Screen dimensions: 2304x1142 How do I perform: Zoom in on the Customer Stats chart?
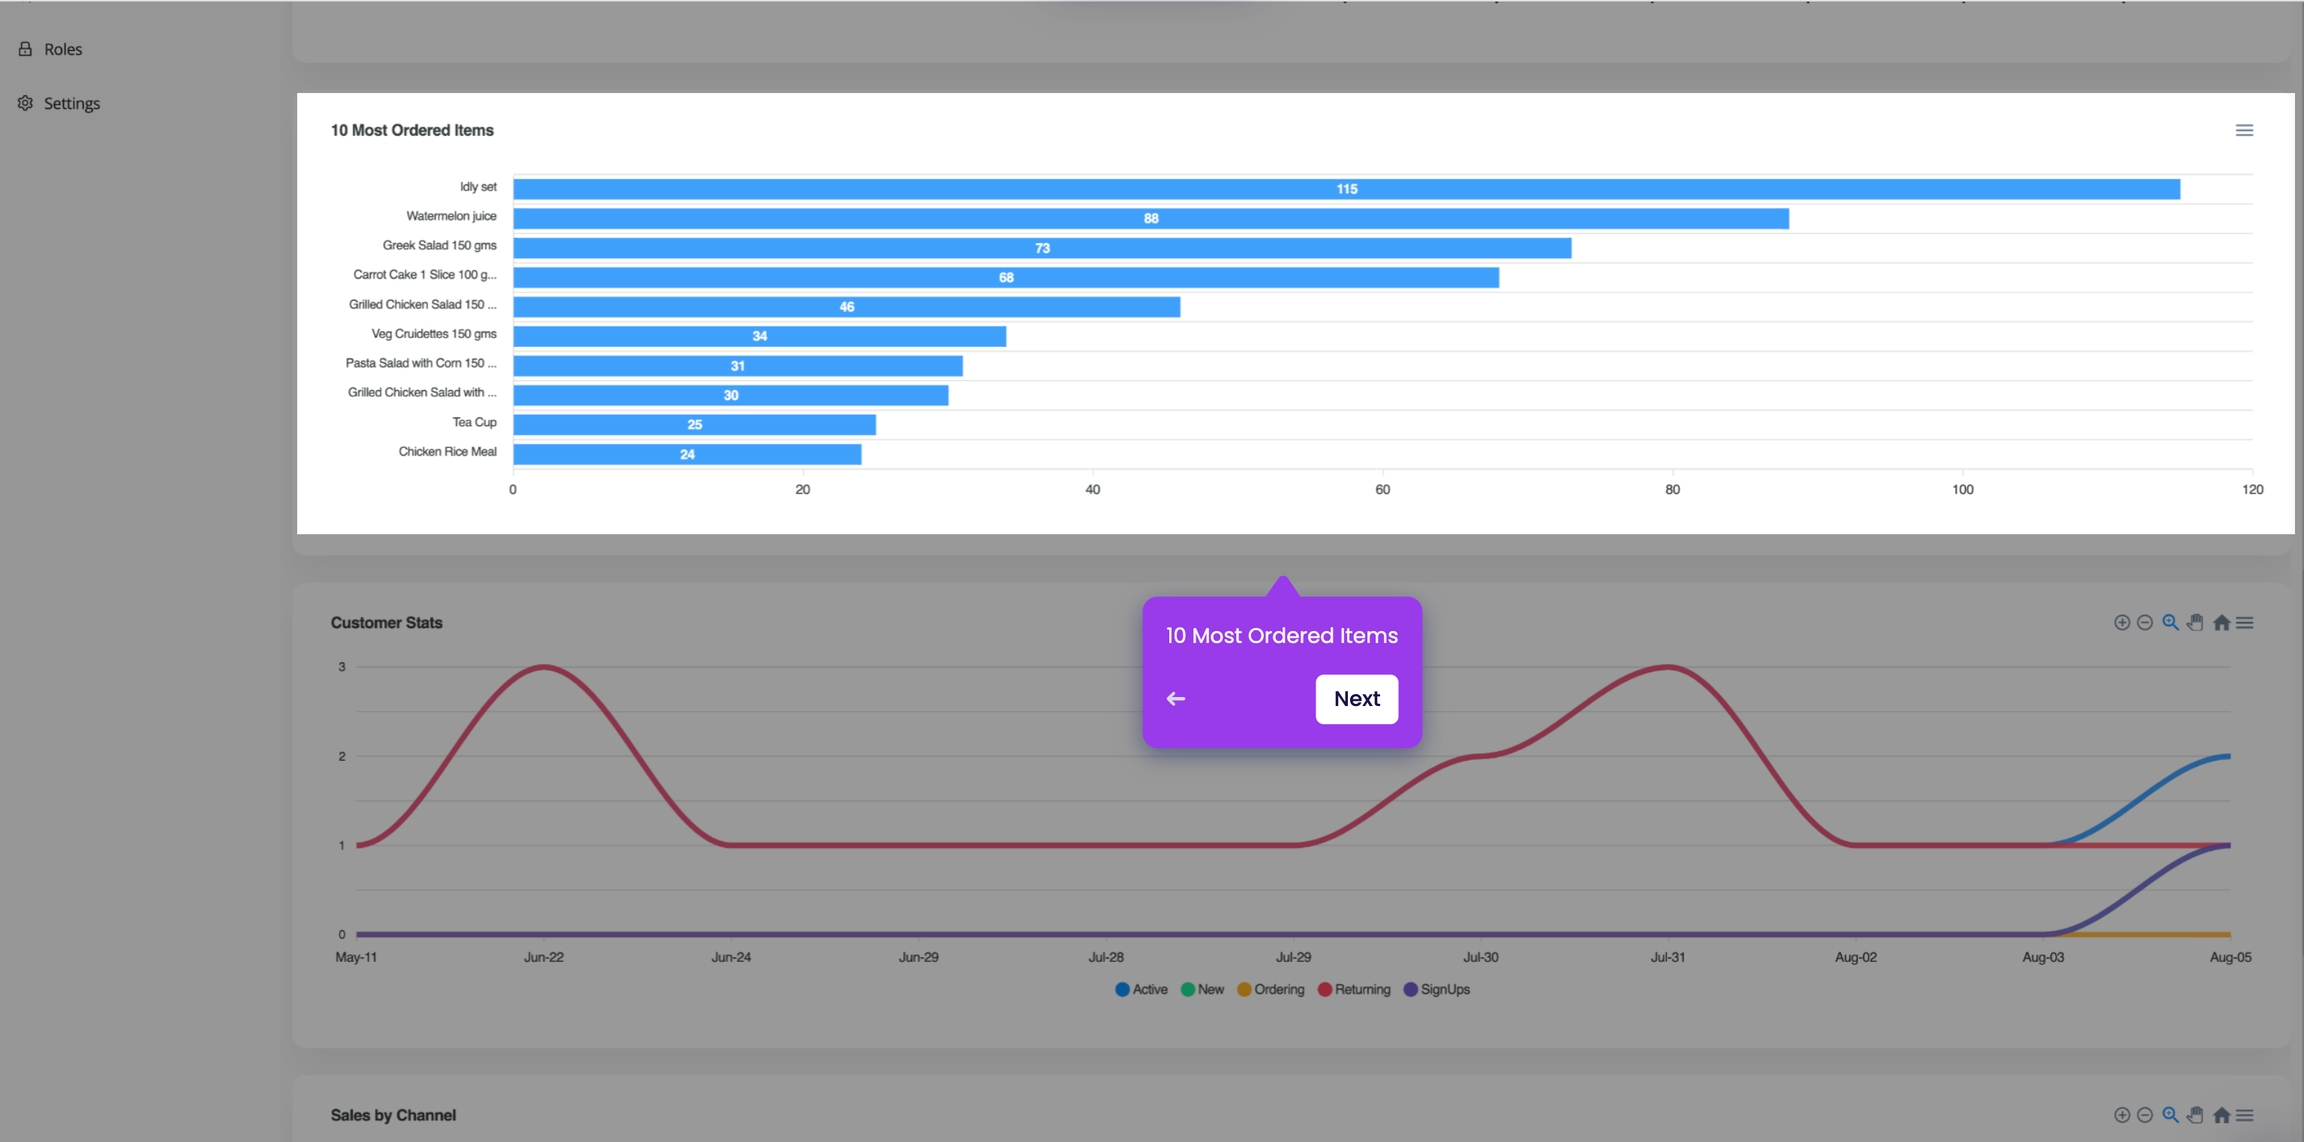click(2121, 622)
